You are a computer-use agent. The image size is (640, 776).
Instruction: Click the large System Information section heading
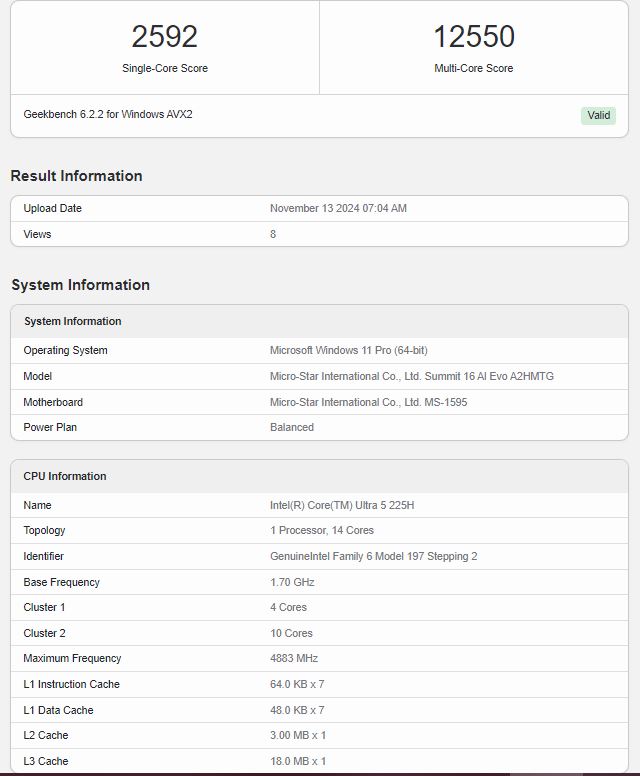tap(80, 285)
